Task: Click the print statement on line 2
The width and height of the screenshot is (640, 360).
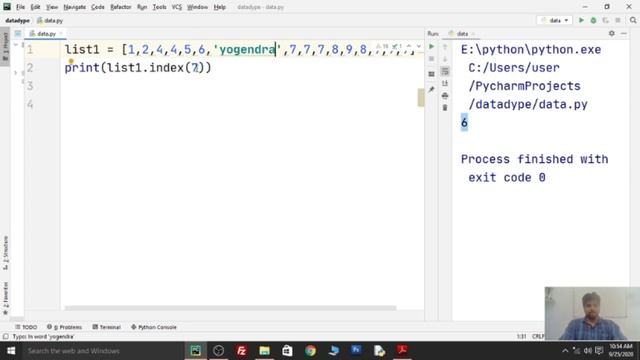Action: [138, 68]
